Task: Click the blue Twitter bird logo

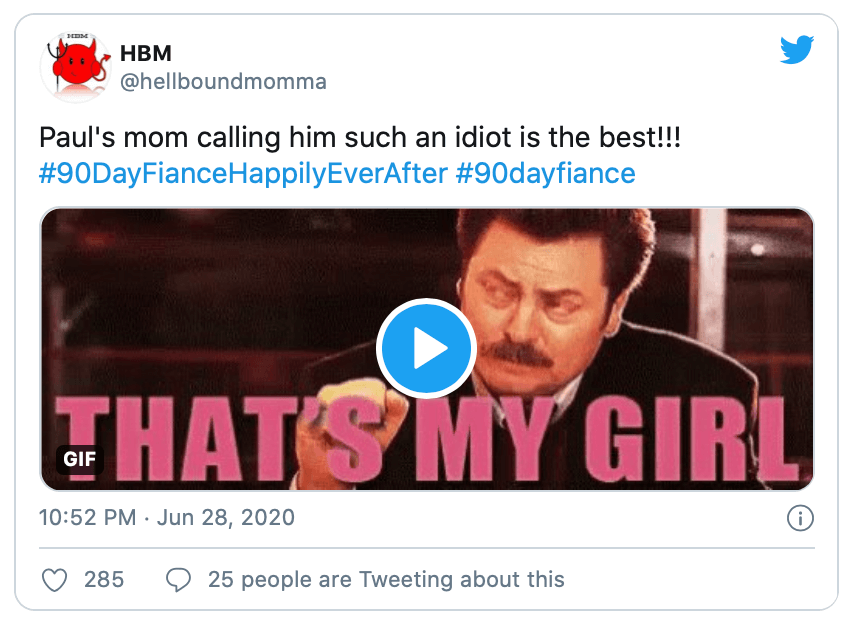Action: 796,49
